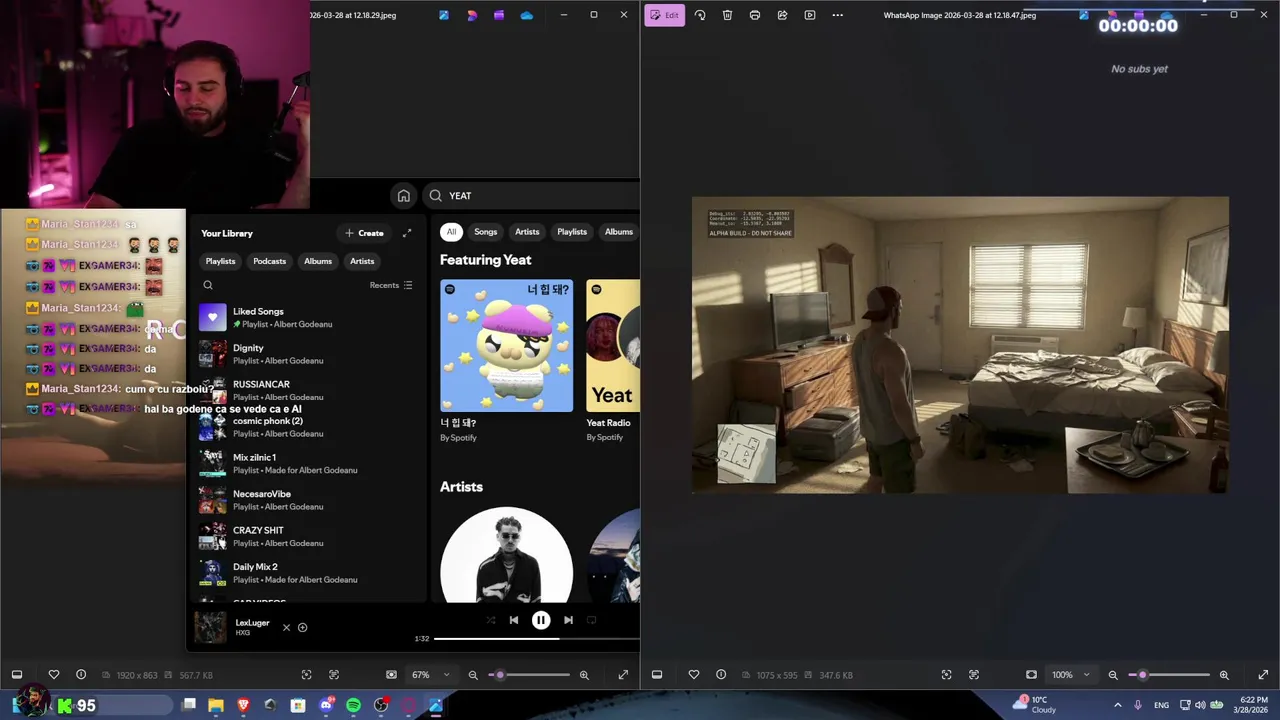Click Spotify Home icon

tap(403, 196)
